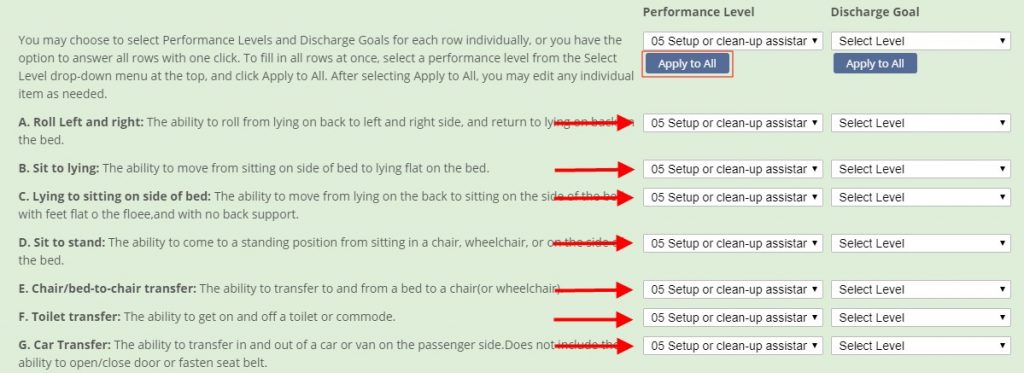This screenshot has height=373, width=1024.
Task: Open Roll Left and right discharge goal dropdown
Action: pos(921,123)
